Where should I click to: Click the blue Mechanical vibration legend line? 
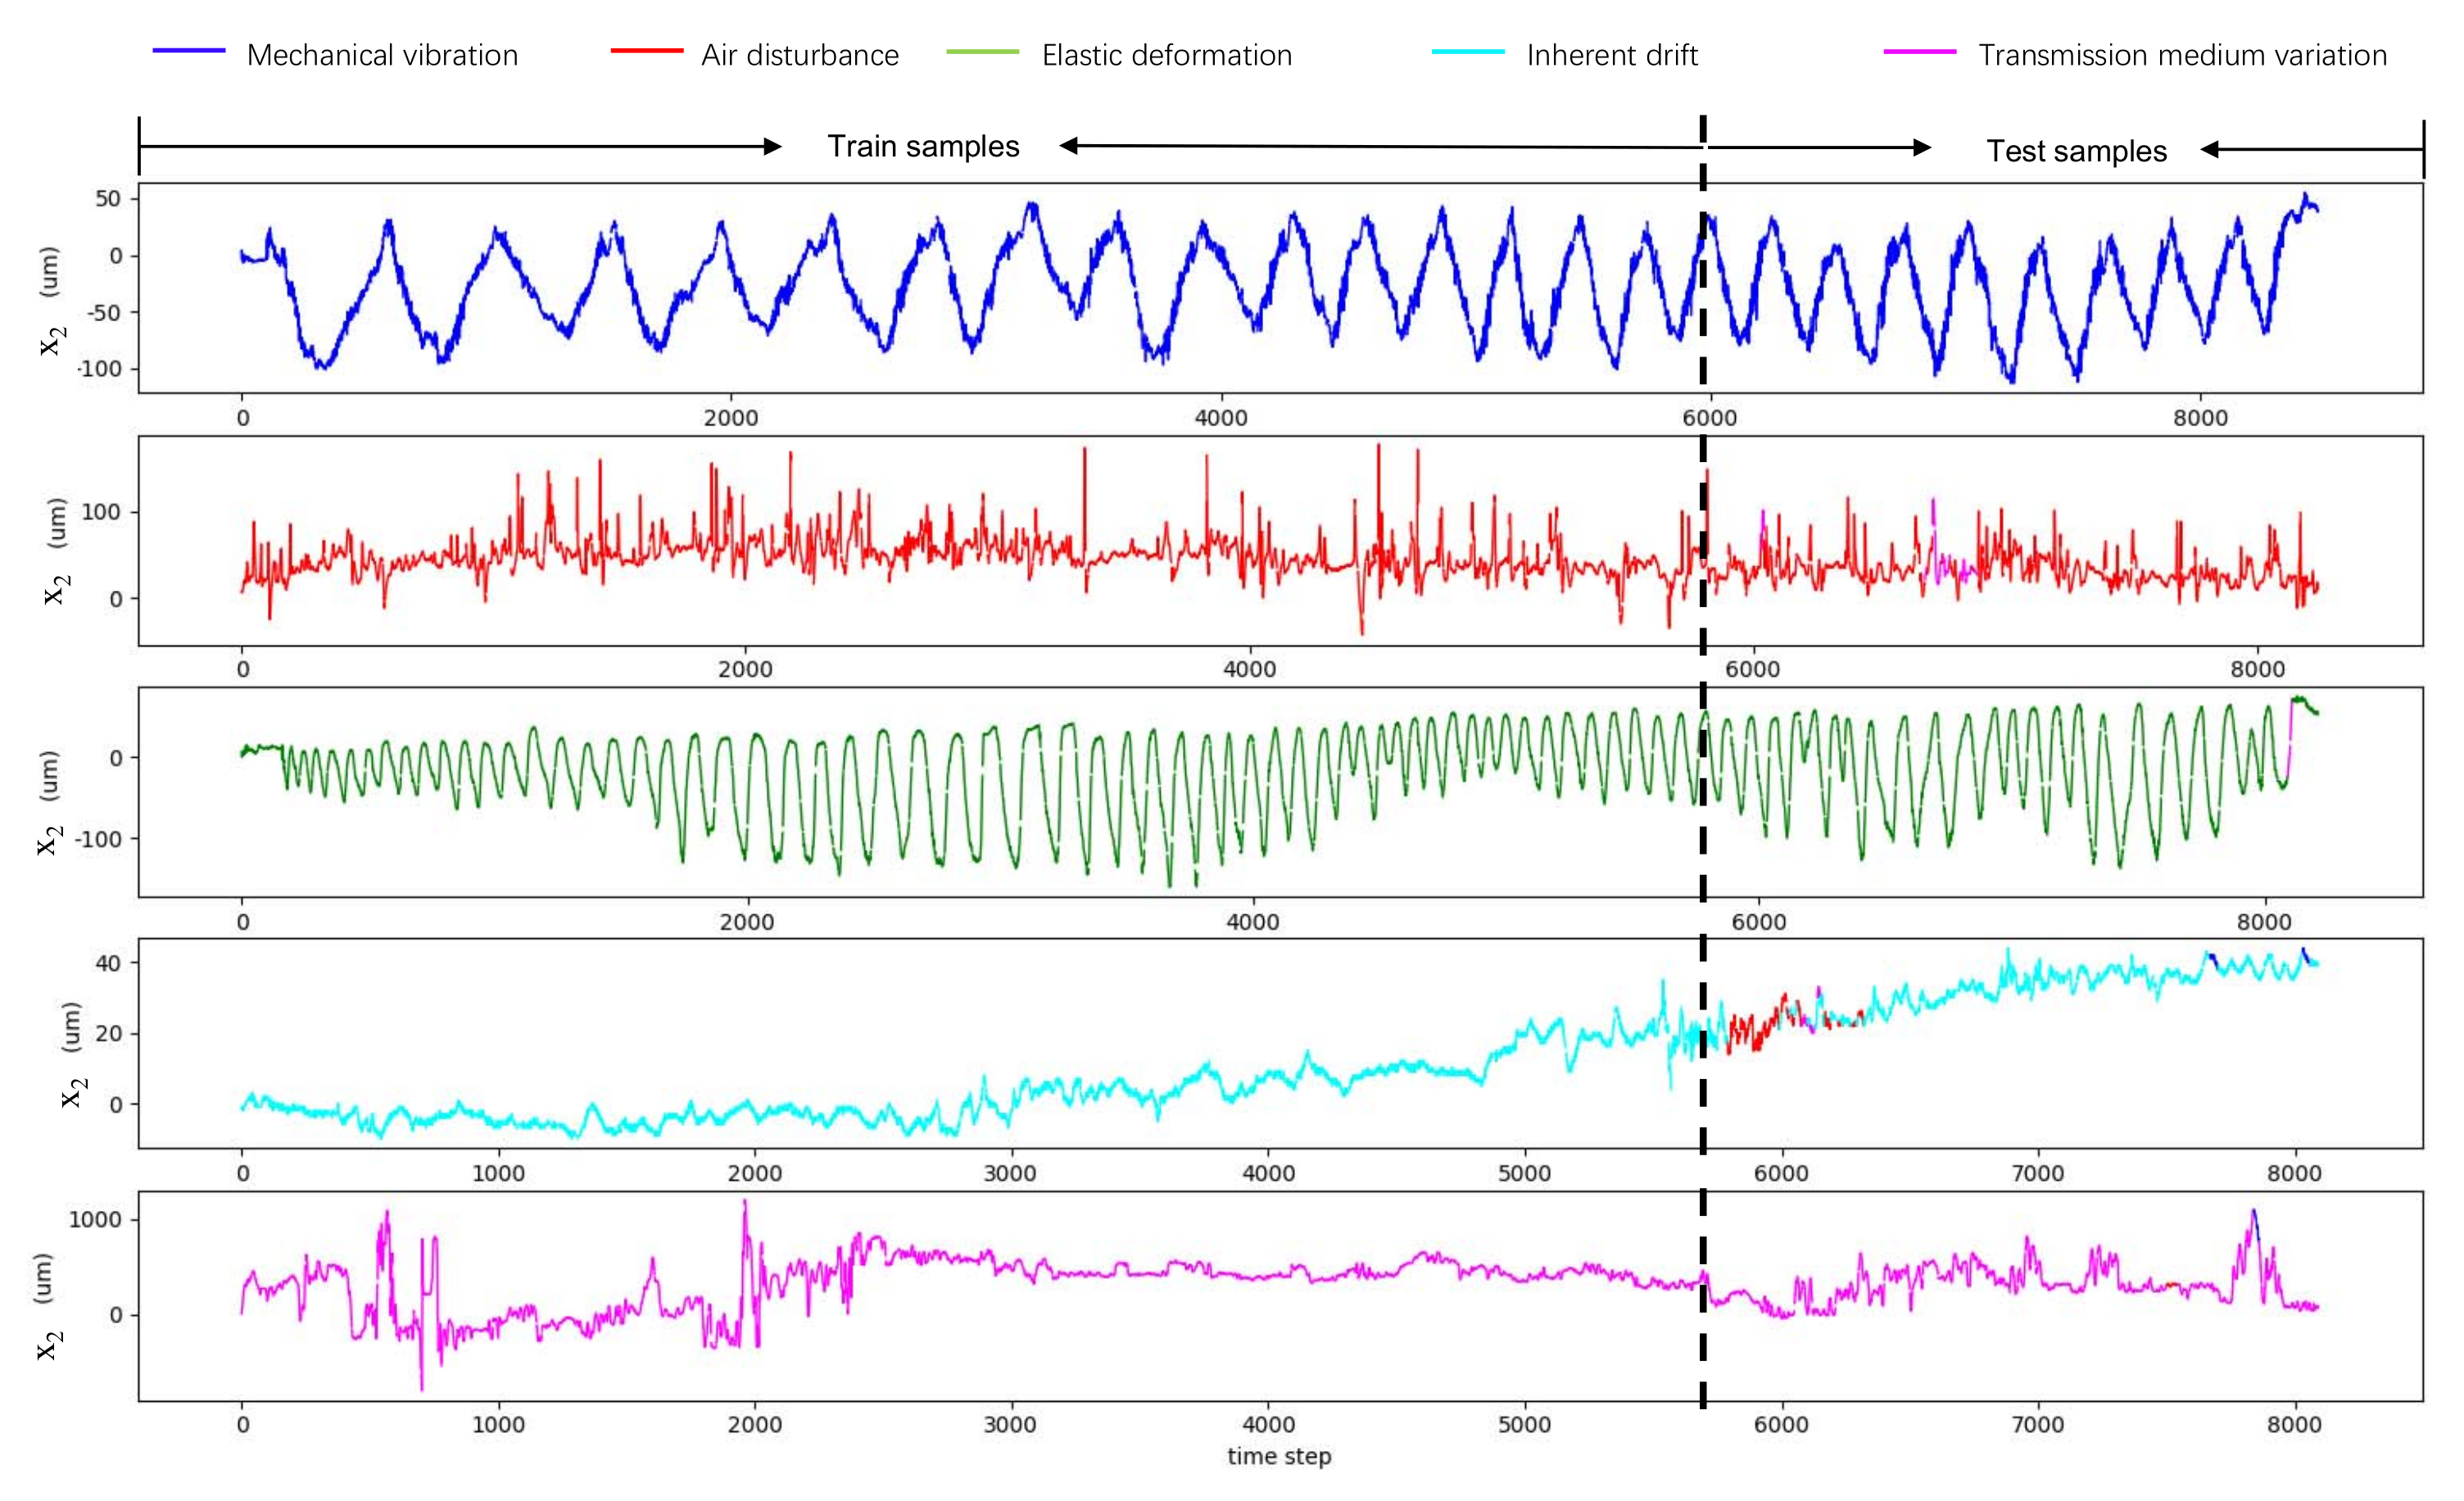(x=189, y=51)
